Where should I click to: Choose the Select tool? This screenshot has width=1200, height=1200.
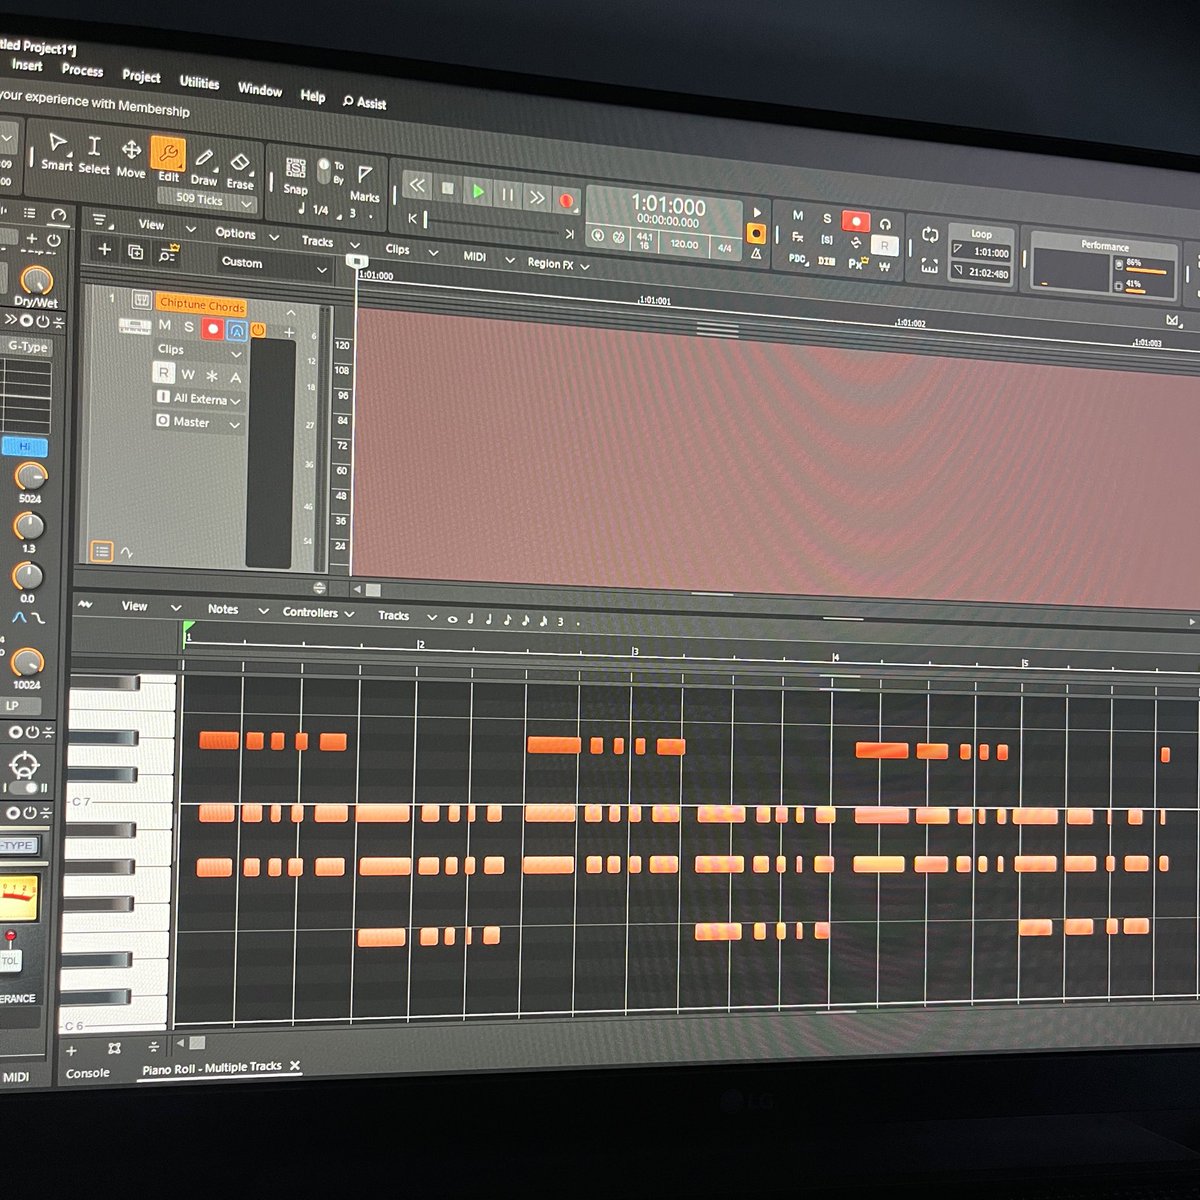pyautogui.click(x=94, y=155)
